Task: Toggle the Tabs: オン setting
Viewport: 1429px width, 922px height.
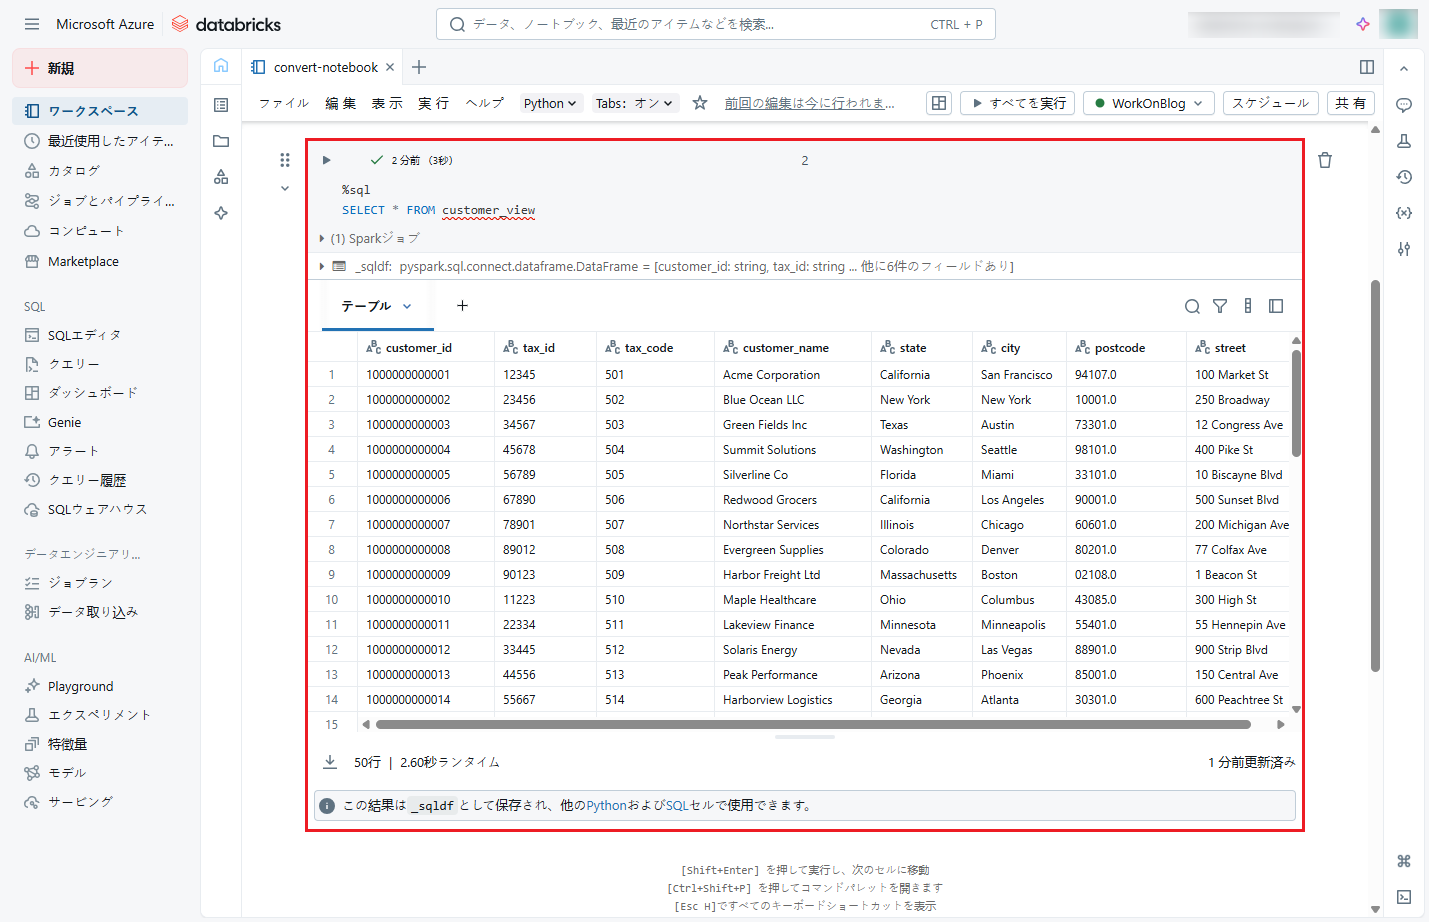Action: coord(634,103)
